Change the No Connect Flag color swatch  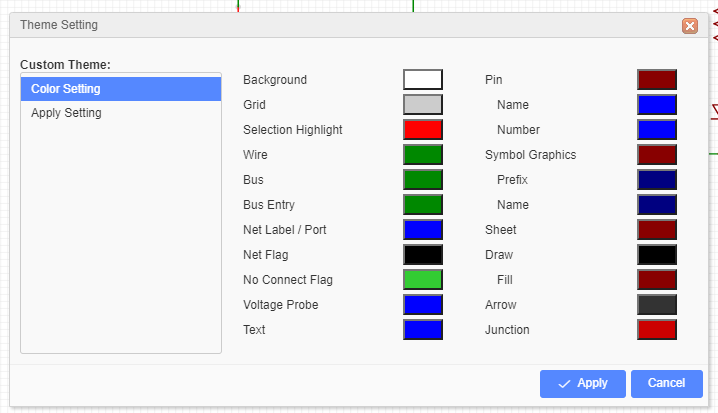[423, 280]
